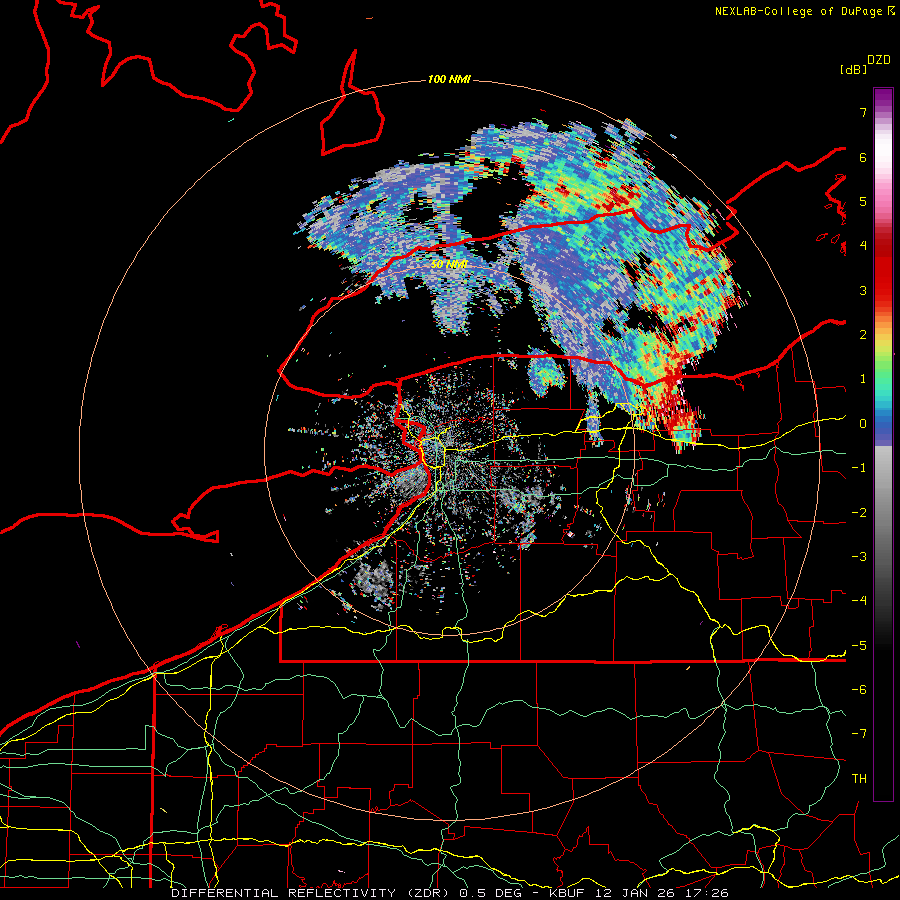Click the 6 dB value on color scale
The height and width of the screenshot is (900, 900).
coord(863,157)
